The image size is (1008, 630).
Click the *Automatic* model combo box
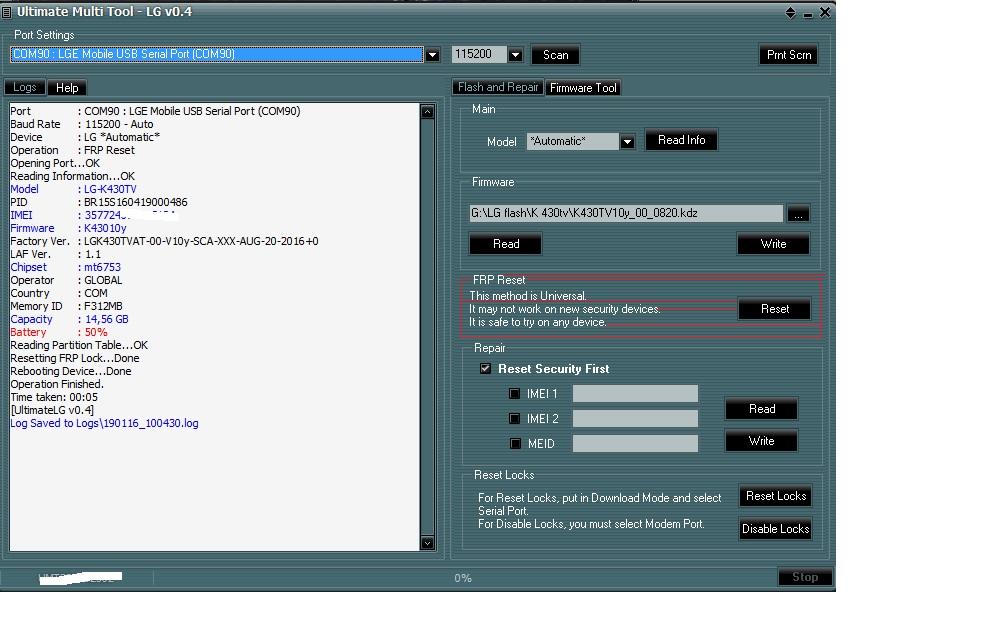click(573, 141)
